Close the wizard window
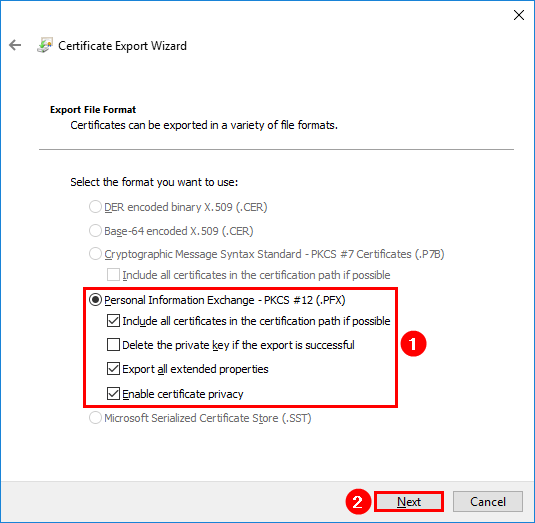 coord(519,15)
